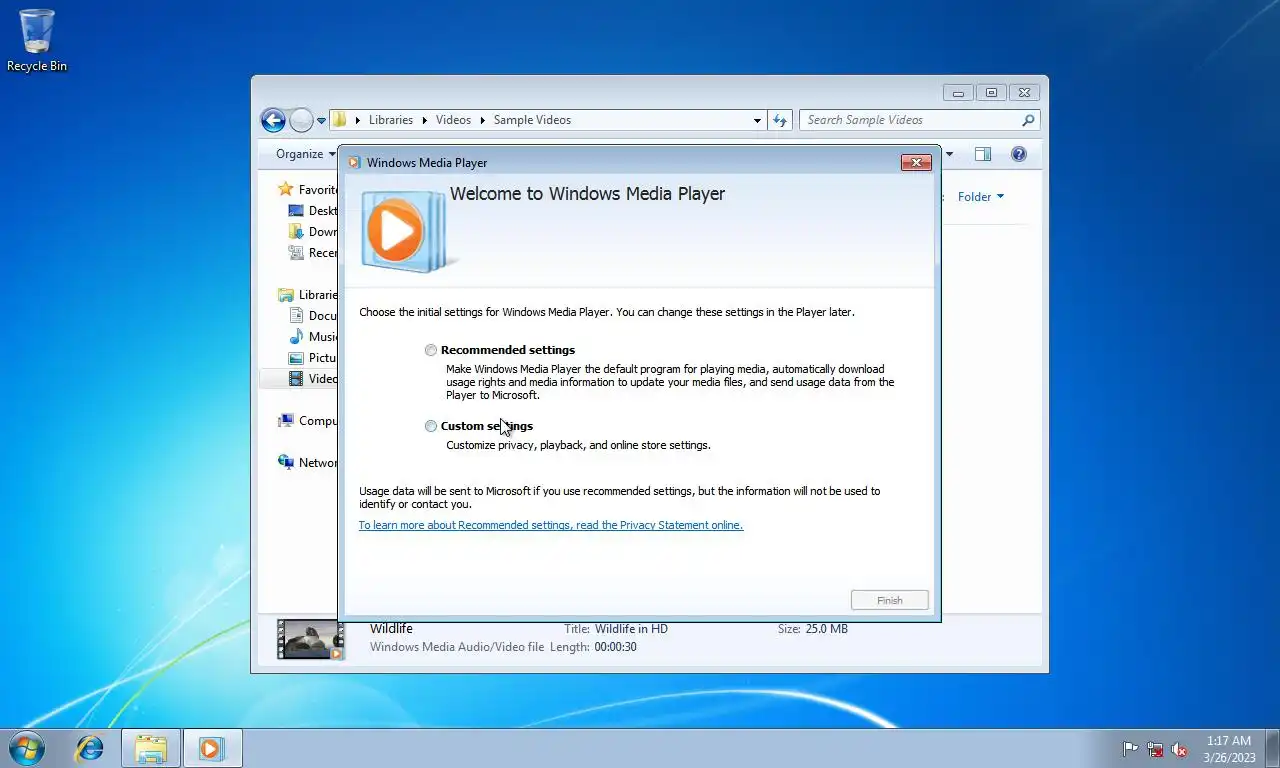The image size is (1280, 768).
Task: Click Libraries in the address bar
Action: tap(390, 120)
